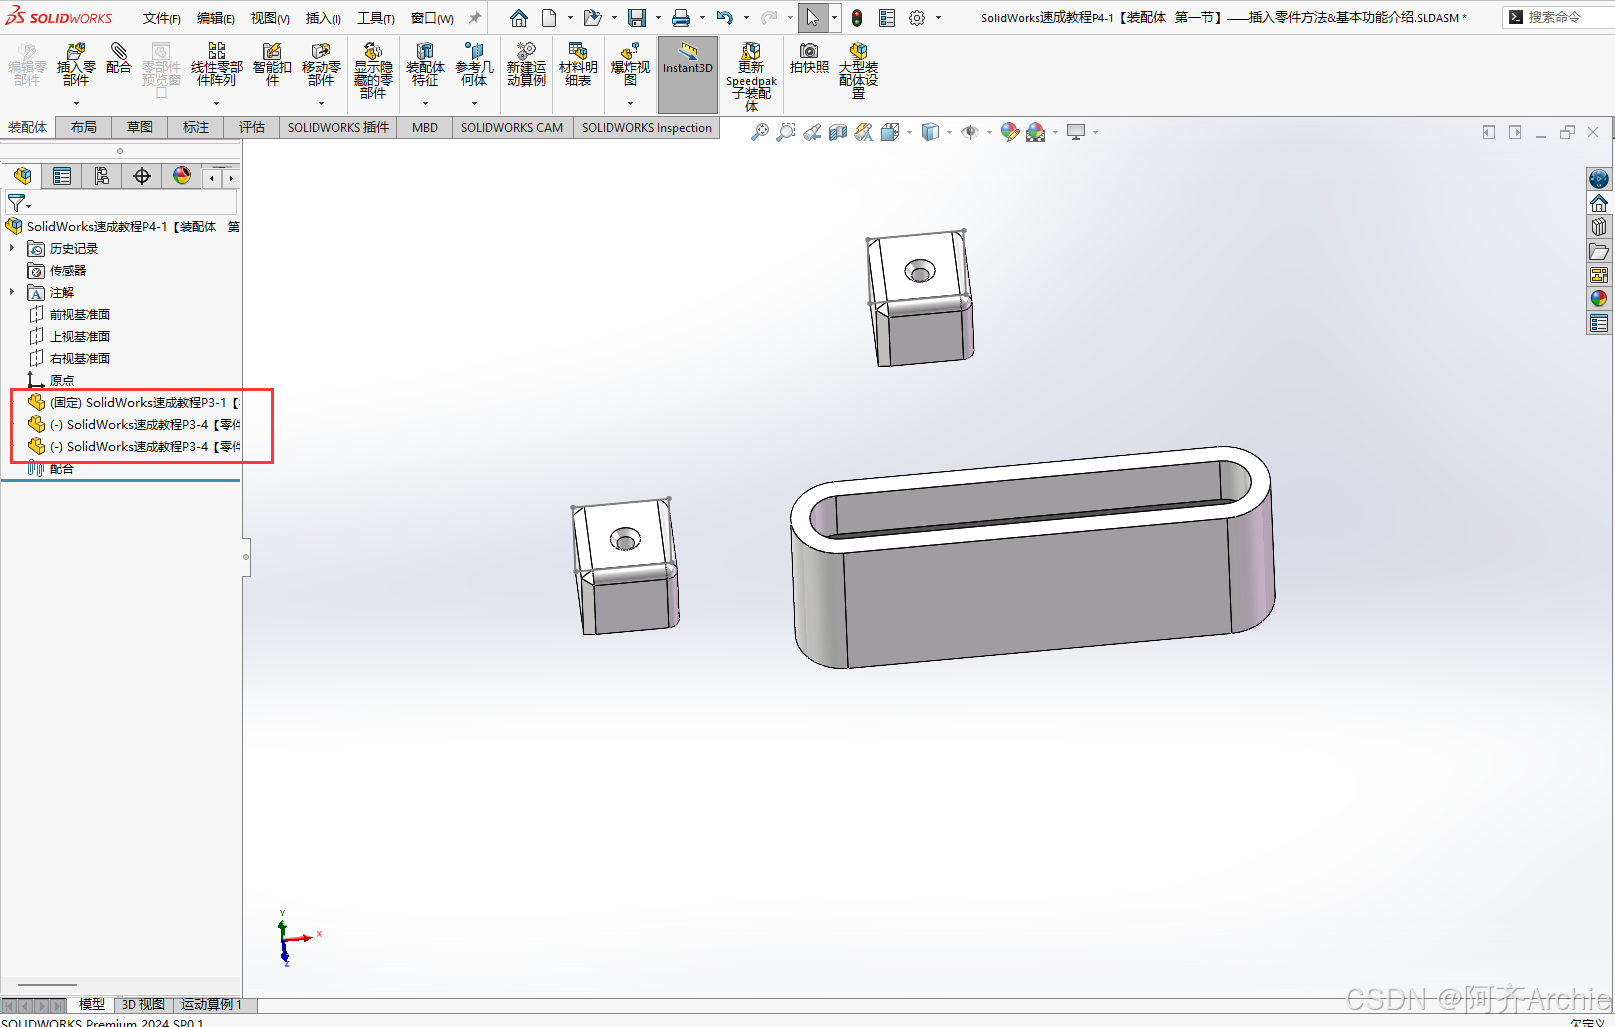Click the 智能扣件 smart fasteners tool
The width and height of the screenshot is (1615, 1027).
click(272, 65)
